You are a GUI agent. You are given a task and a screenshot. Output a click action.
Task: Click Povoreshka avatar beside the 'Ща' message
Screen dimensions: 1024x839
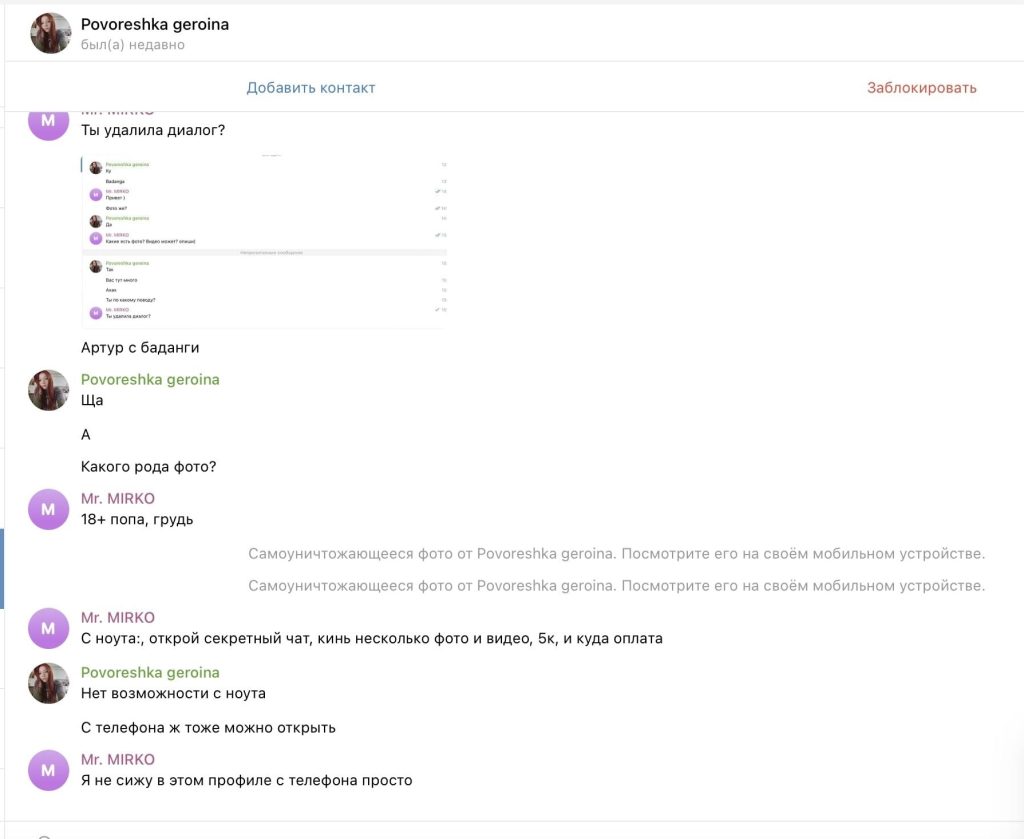(49, 390)
